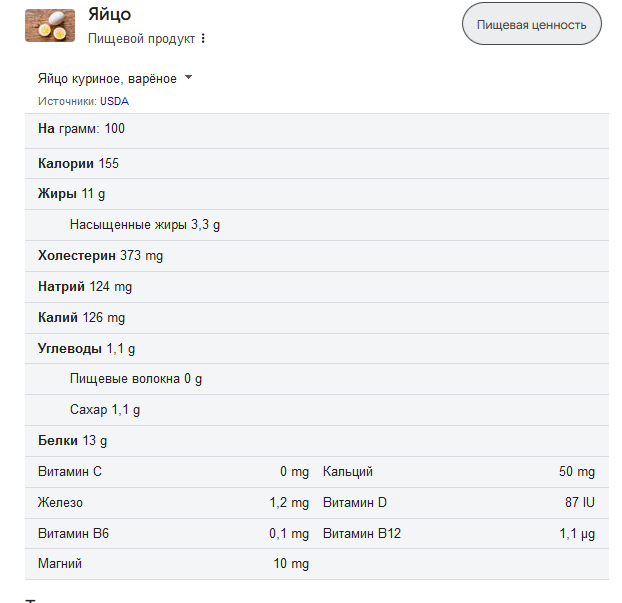Select the Жиры 11 g row

click(317, 194)
